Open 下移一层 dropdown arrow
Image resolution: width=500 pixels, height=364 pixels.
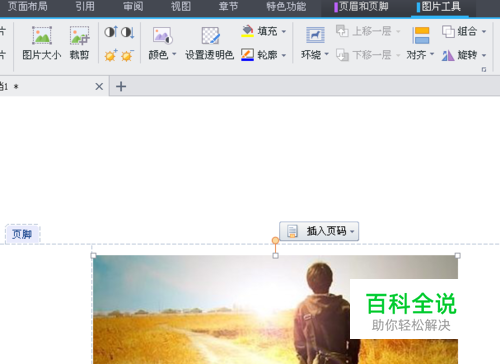click(398, 55)
